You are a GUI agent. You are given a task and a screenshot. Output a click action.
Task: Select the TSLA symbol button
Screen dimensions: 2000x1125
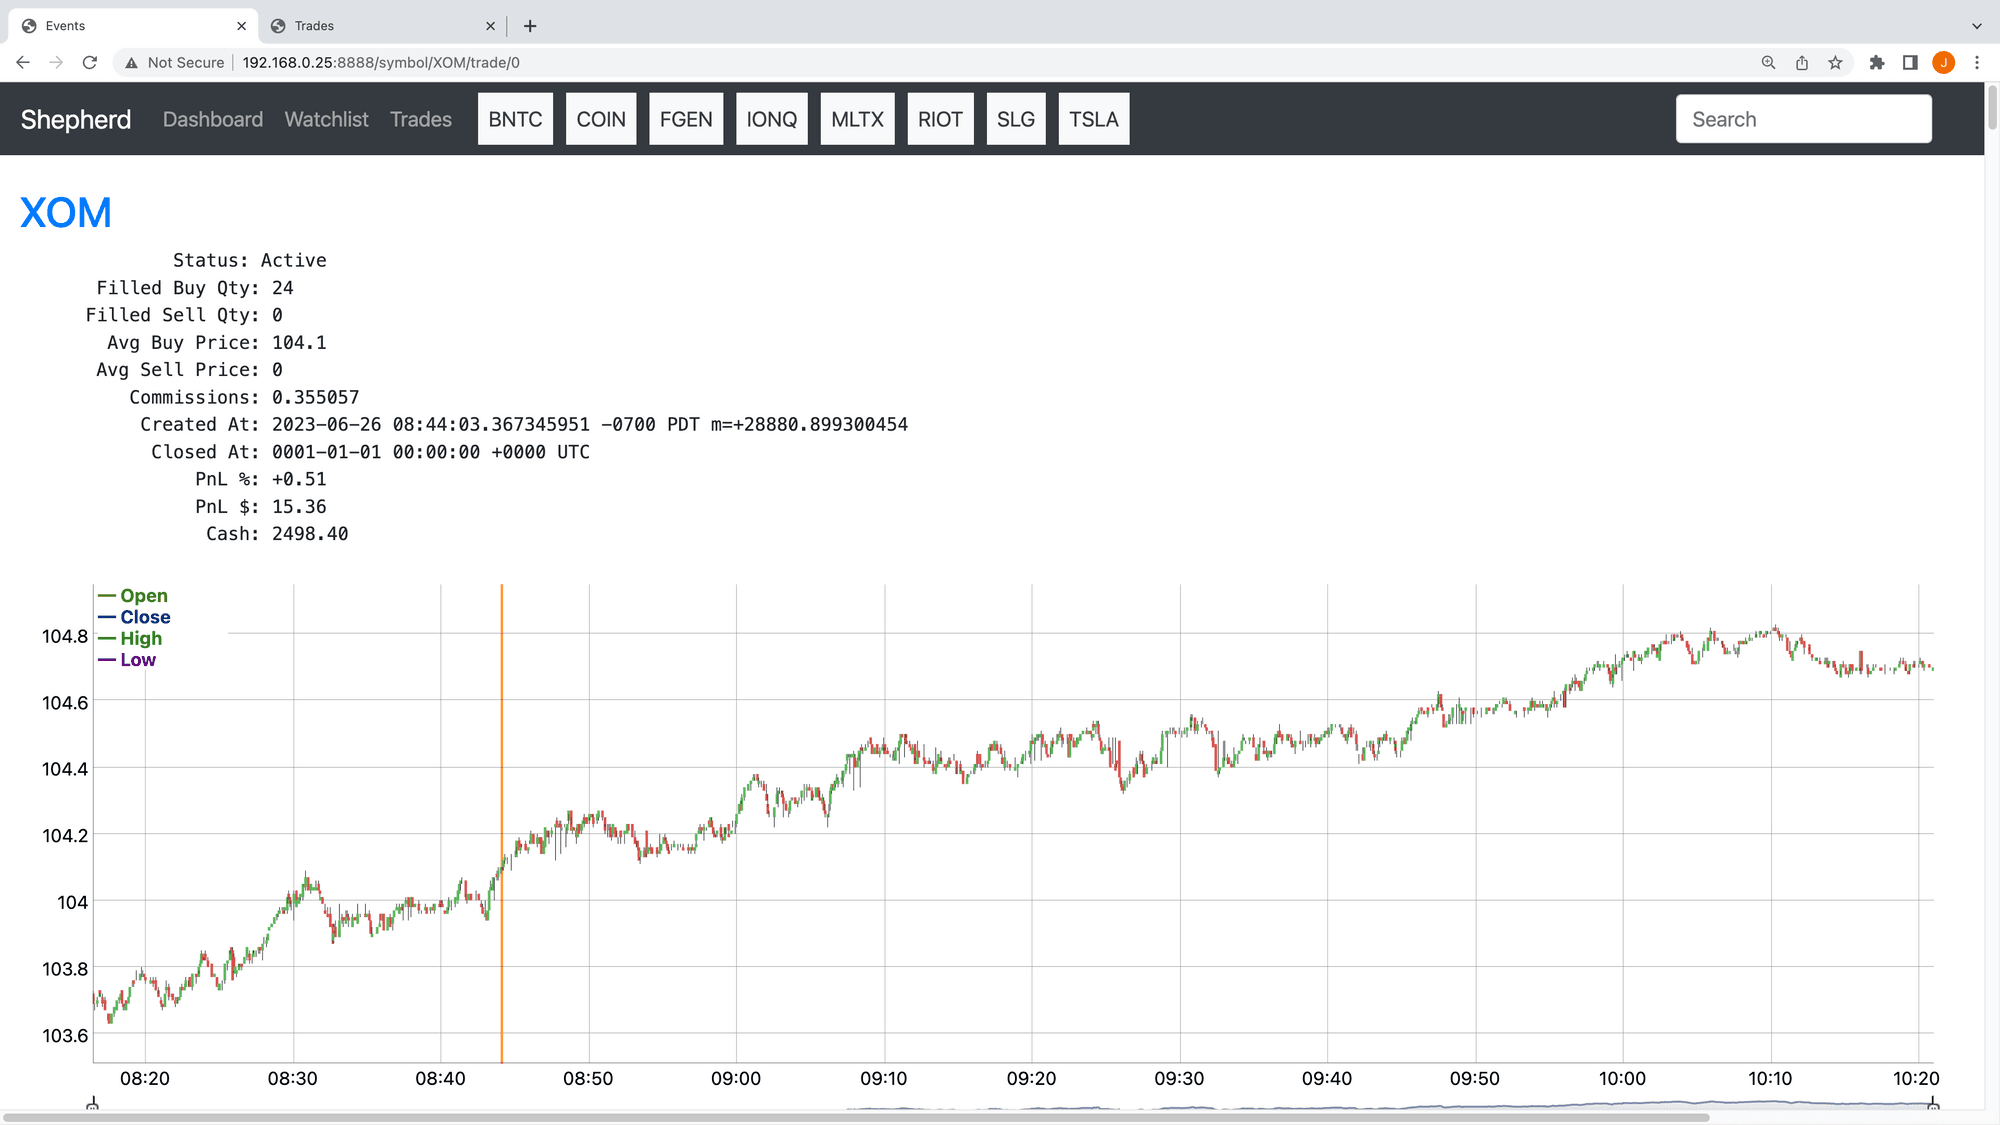click(x=1093, y=119)
